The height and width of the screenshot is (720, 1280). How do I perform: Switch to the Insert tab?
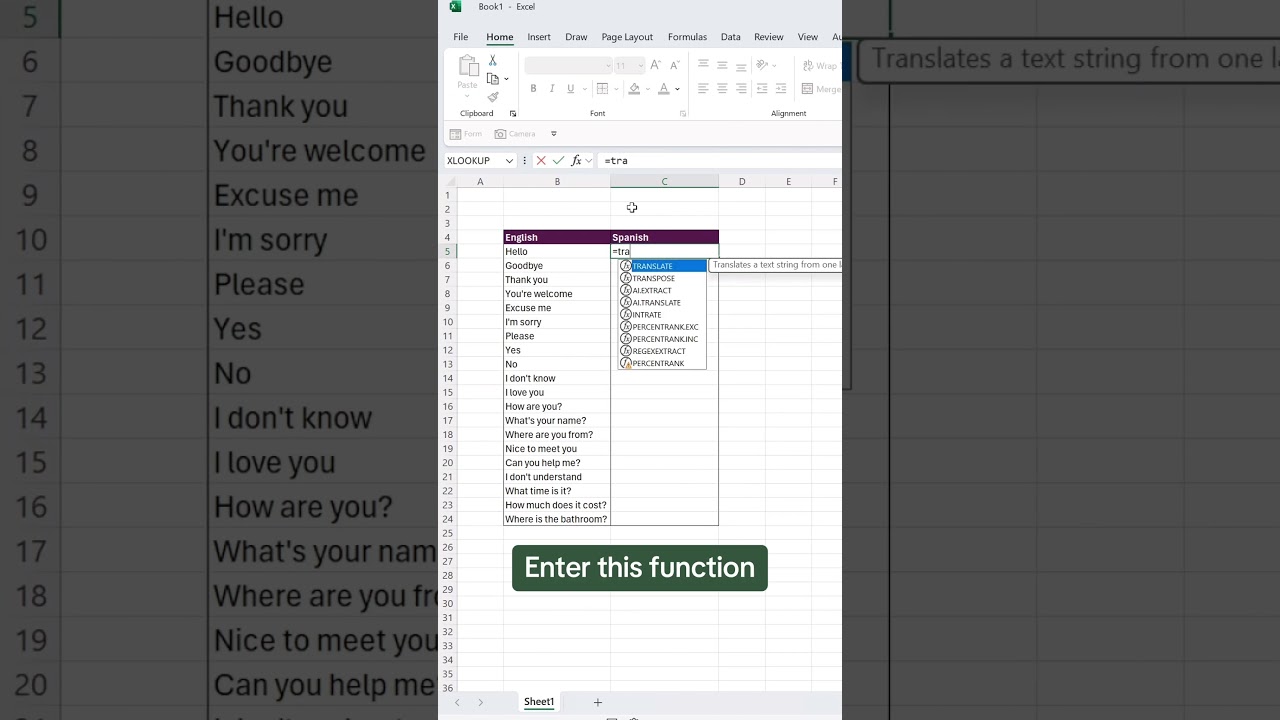point(539,37)
